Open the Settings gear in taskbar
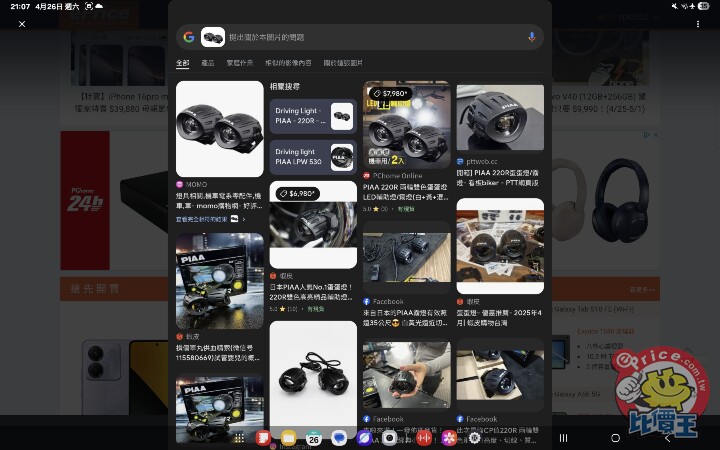 coord(474,438)
